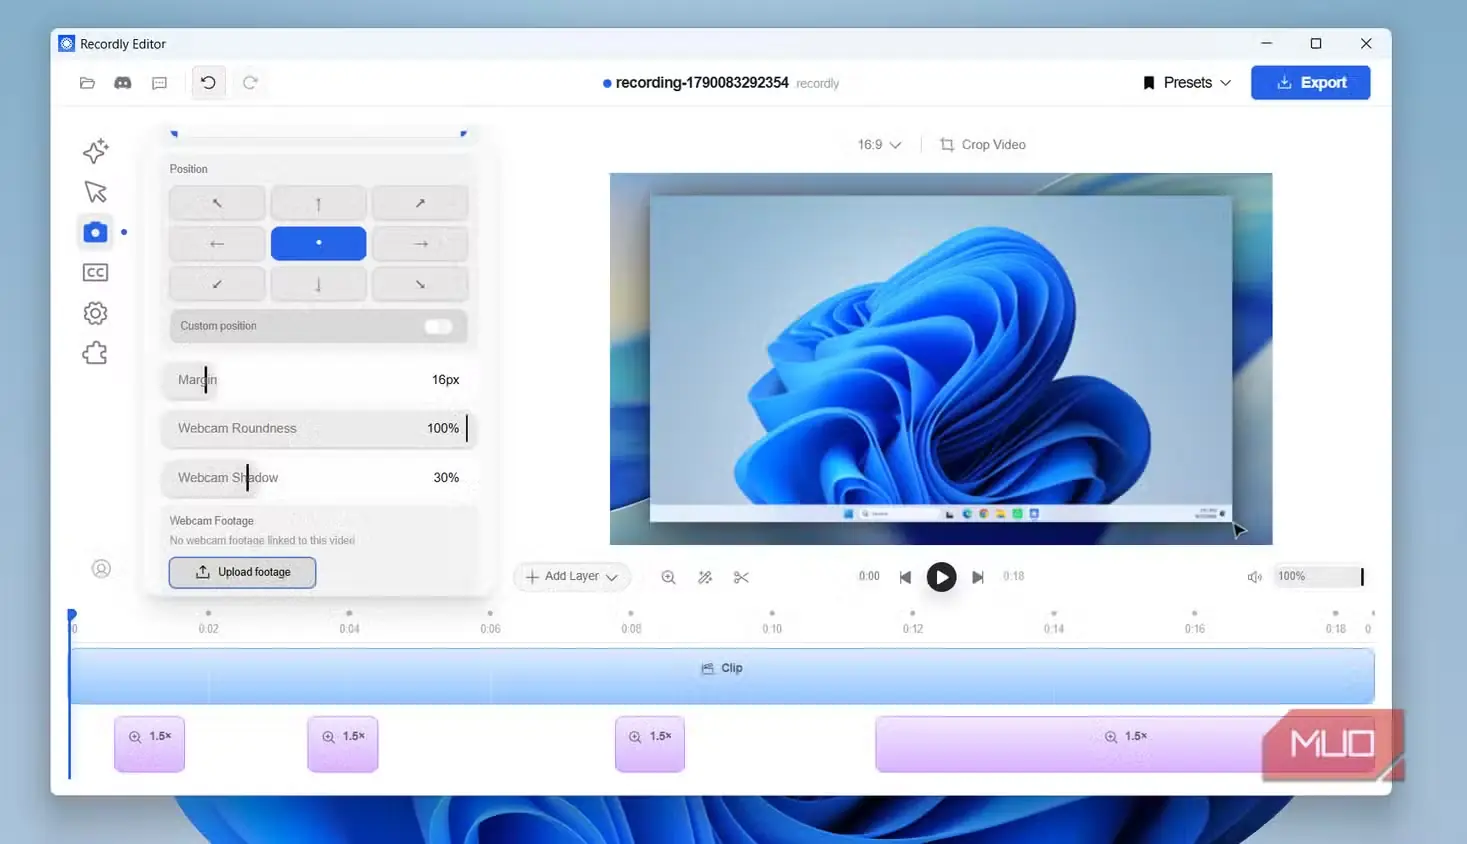Set webcam position to bottom-right
Viewport: 1467px width, 844px height.
pos(420,284)
